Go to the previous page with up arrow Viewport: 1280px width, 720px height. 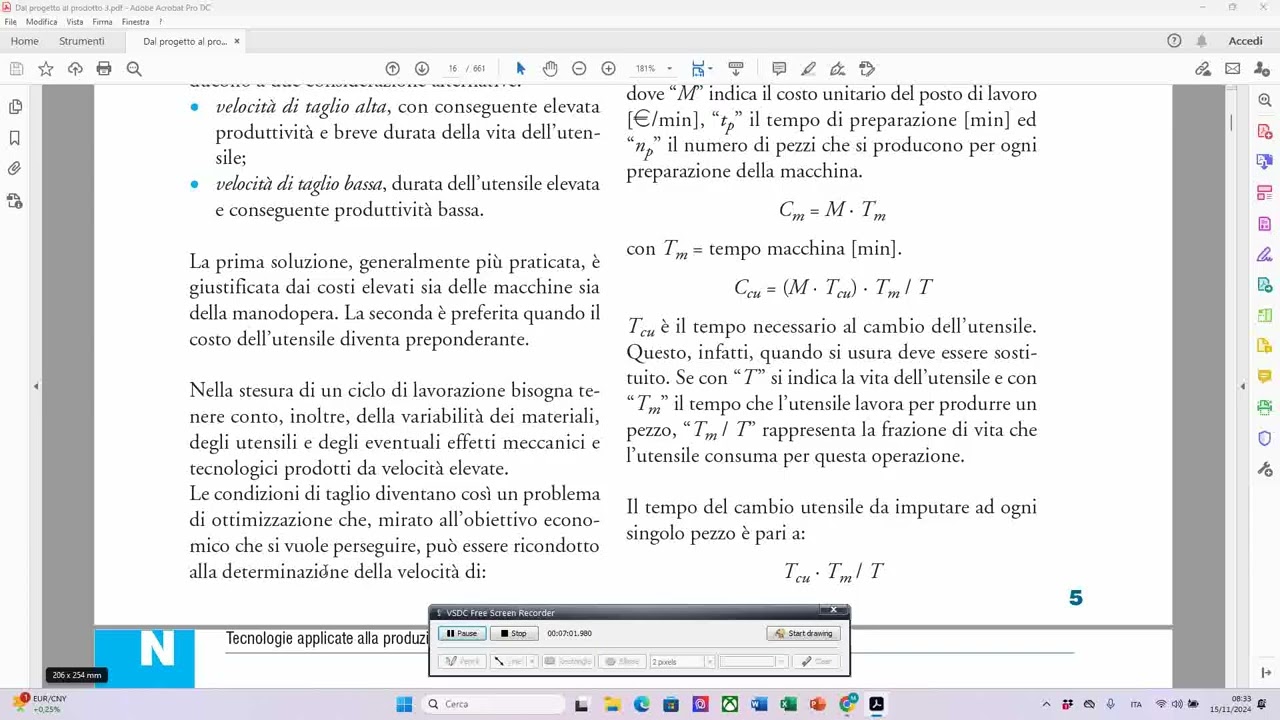click(x=393, y=69)
